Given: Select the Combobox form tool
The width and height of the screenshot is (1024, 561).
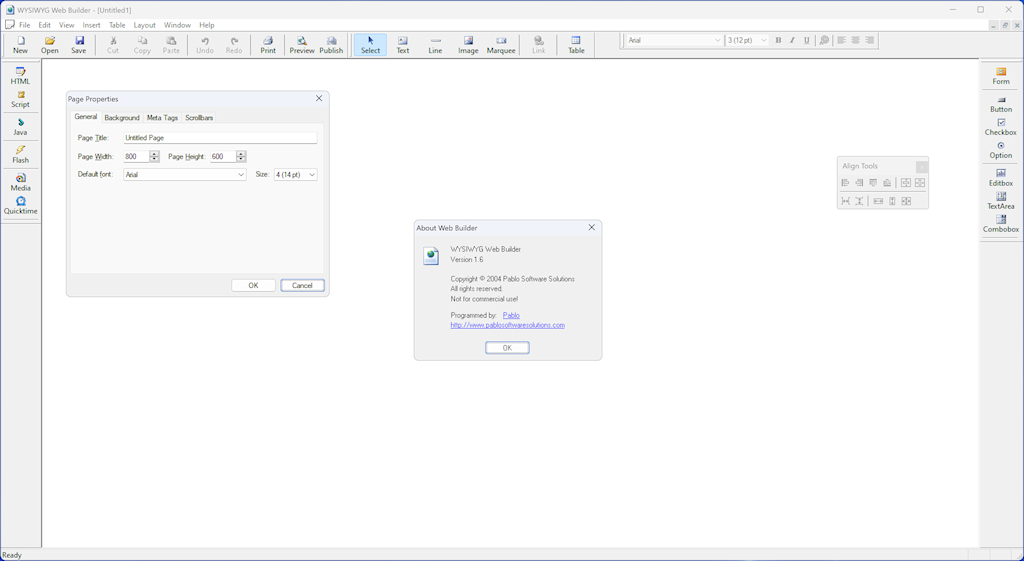Looking at the screenshot, I should pyautogui.click(x=1000, y=224).
